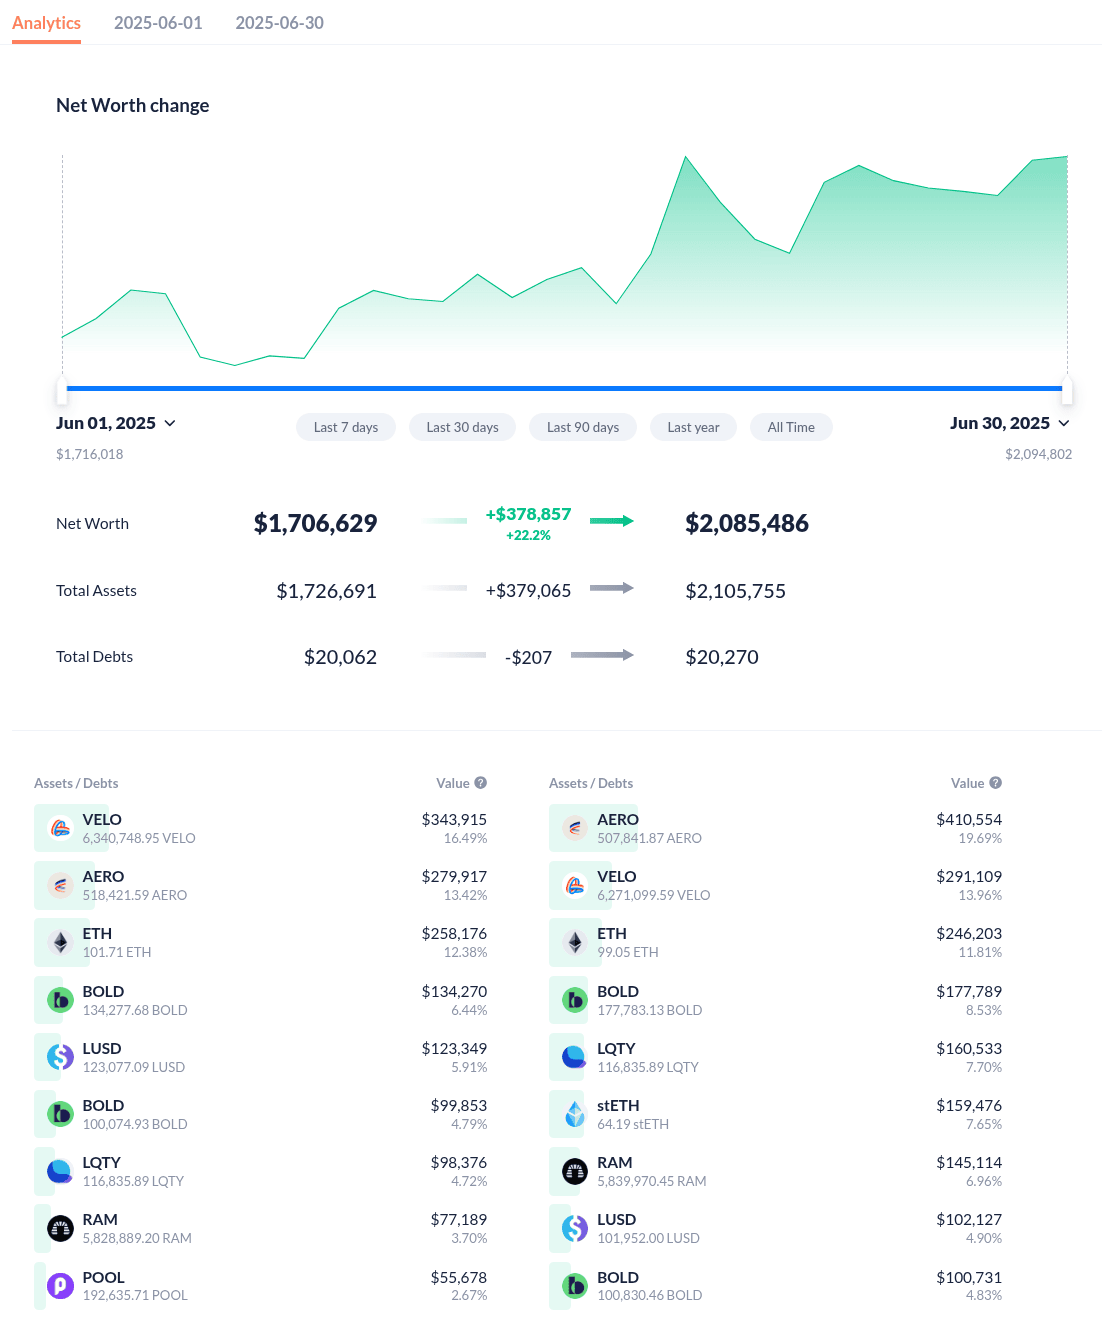The width and height of the screenshot is (1102, 1318).
Task: Click the $1,726,691 starting total assets
Action: point(327,591)
